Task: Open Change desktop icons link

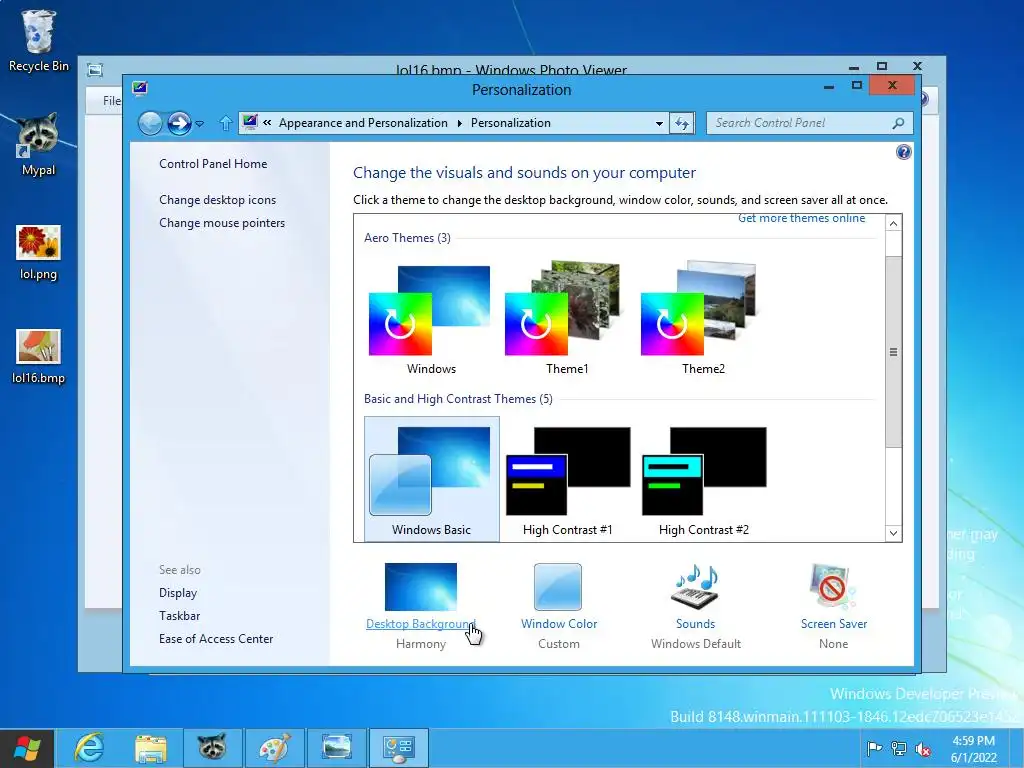Action: click(217, 200)
